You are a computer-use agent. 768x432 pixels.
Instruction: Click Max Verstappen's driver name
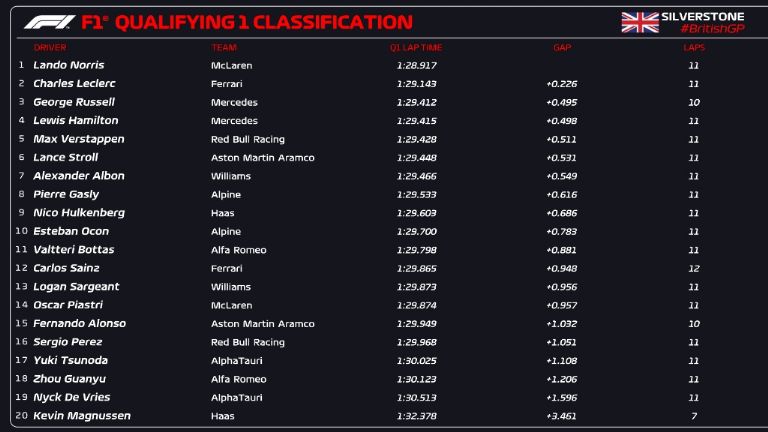(x=78, y=139)
